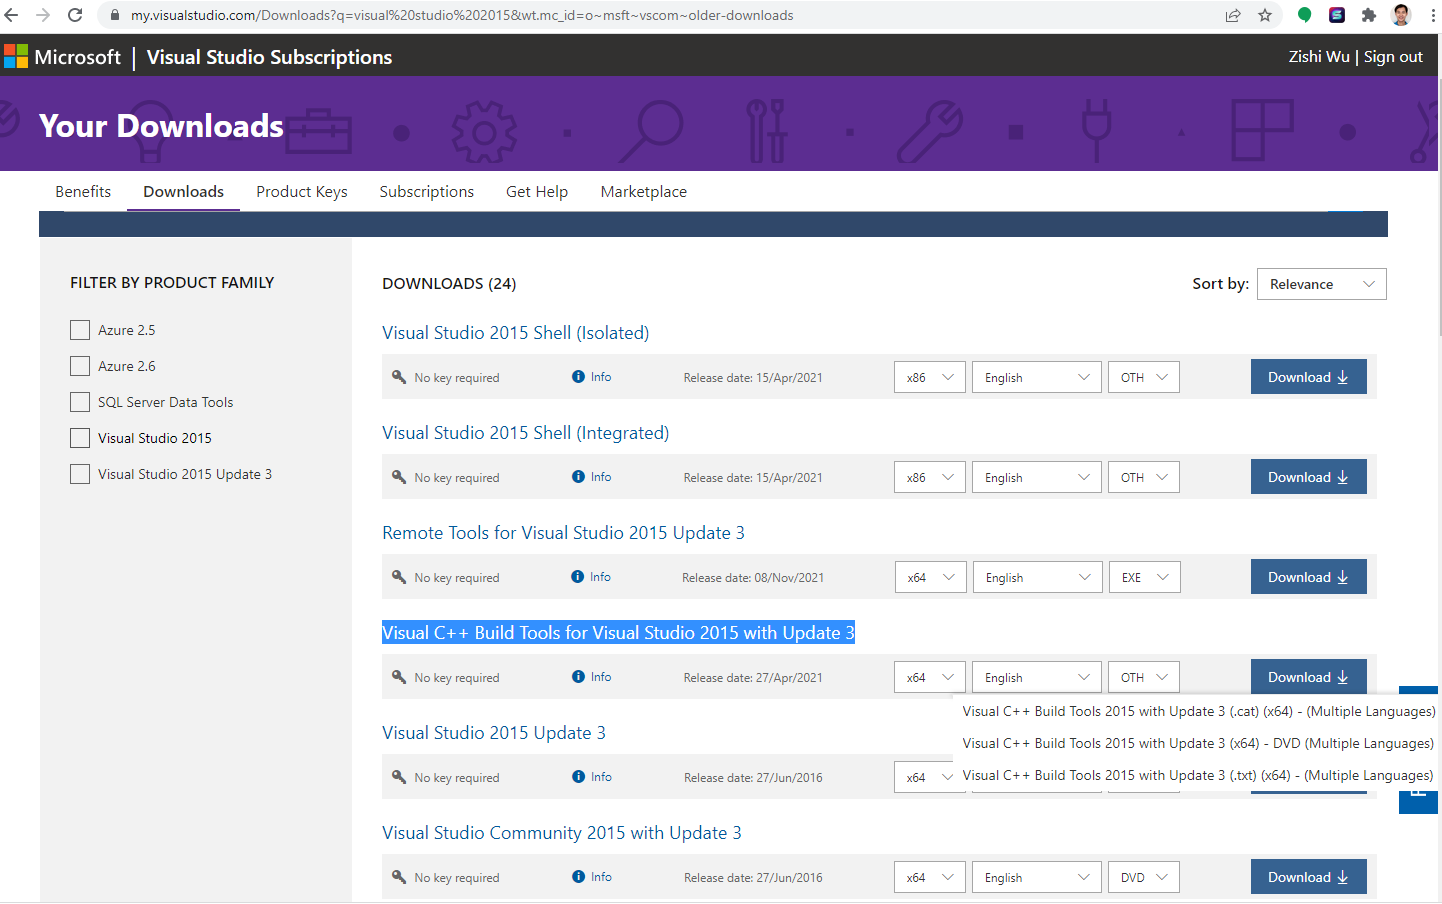Select the (.txt) (x64) Multiple Languages option
Screen dimensions: 1442x904
point(1198,775)
